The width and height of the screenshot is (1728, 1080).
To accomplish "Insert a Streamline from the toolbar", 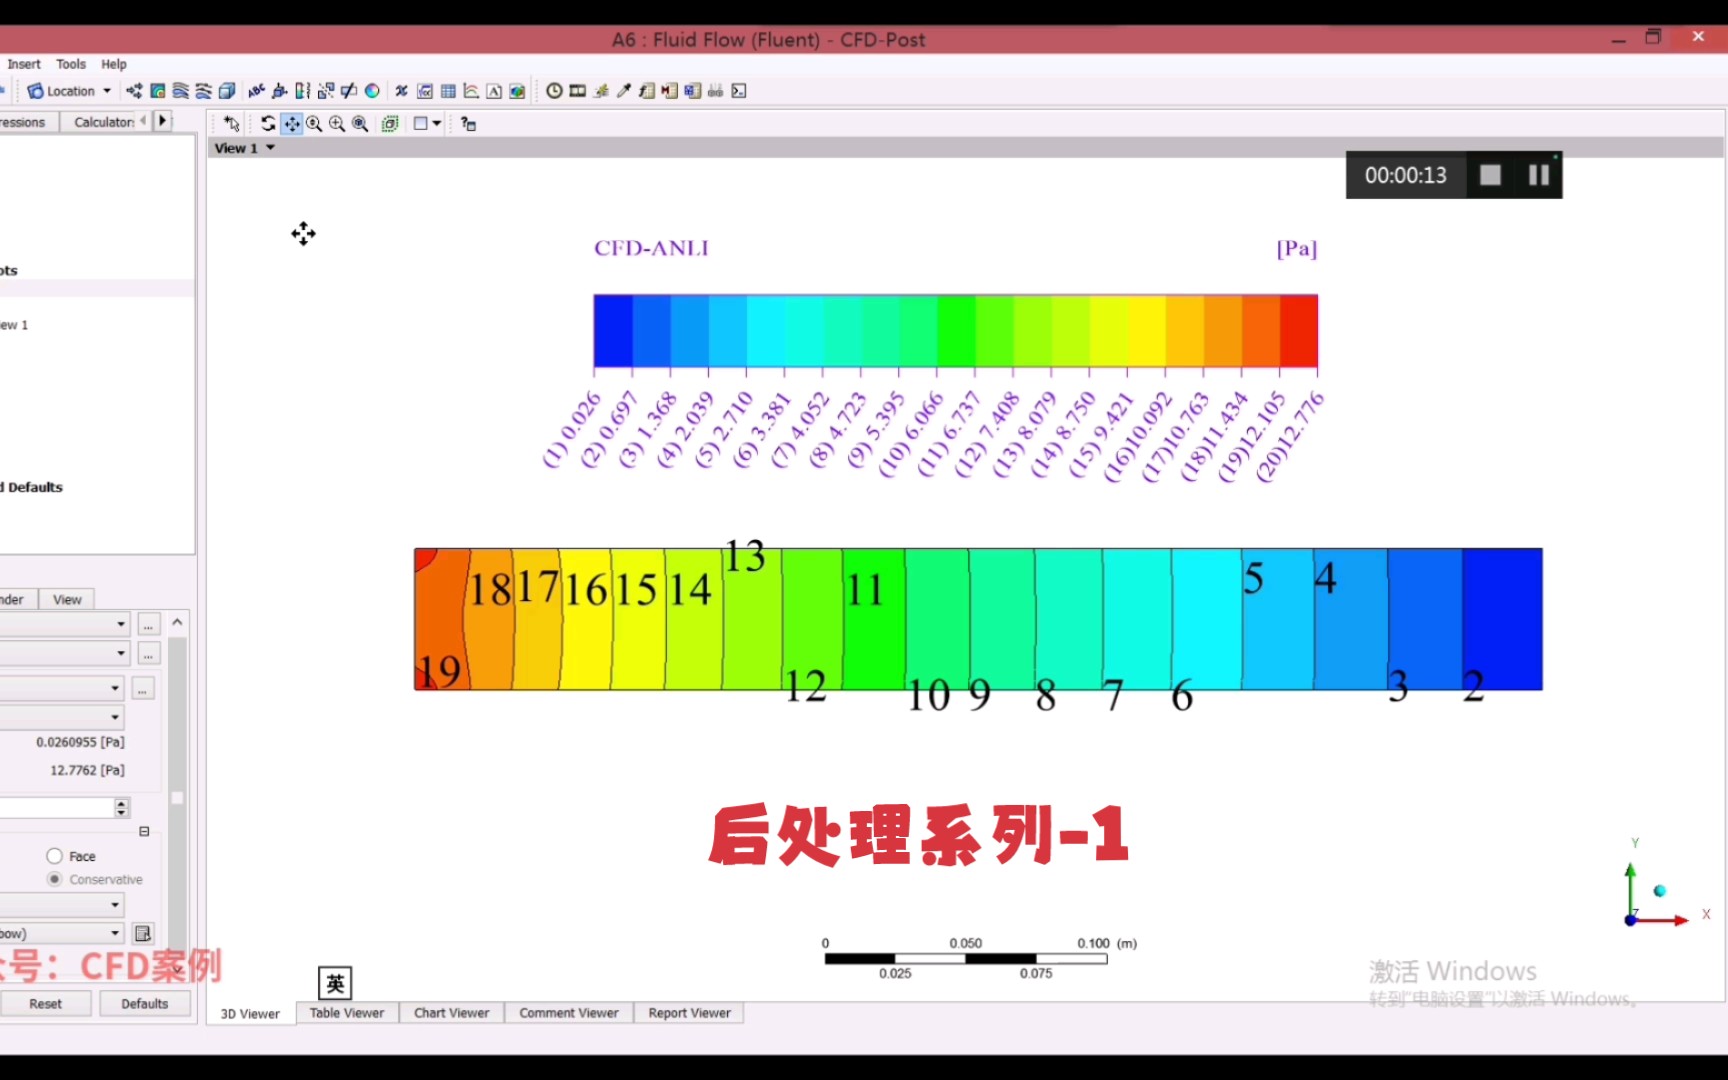I will click(180, 91).
